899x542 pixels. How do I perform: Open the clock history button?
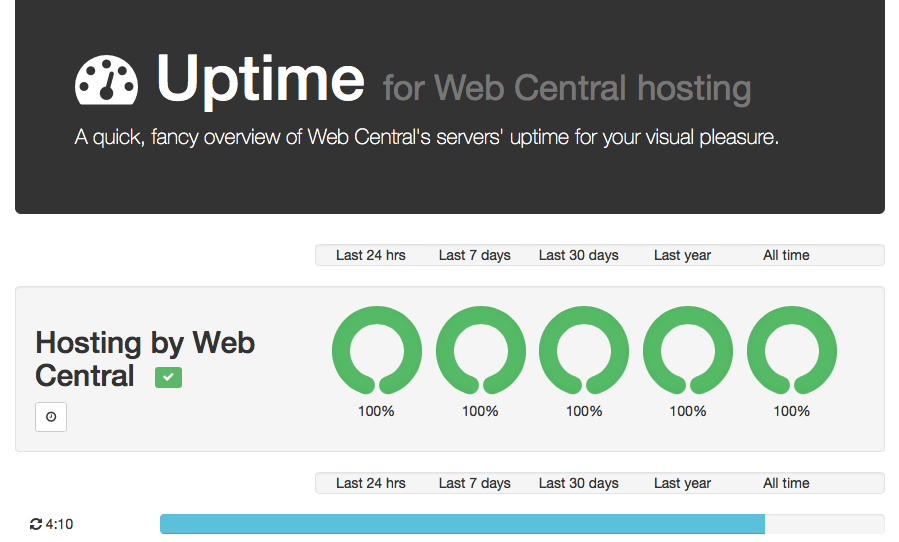pos(51,417)
